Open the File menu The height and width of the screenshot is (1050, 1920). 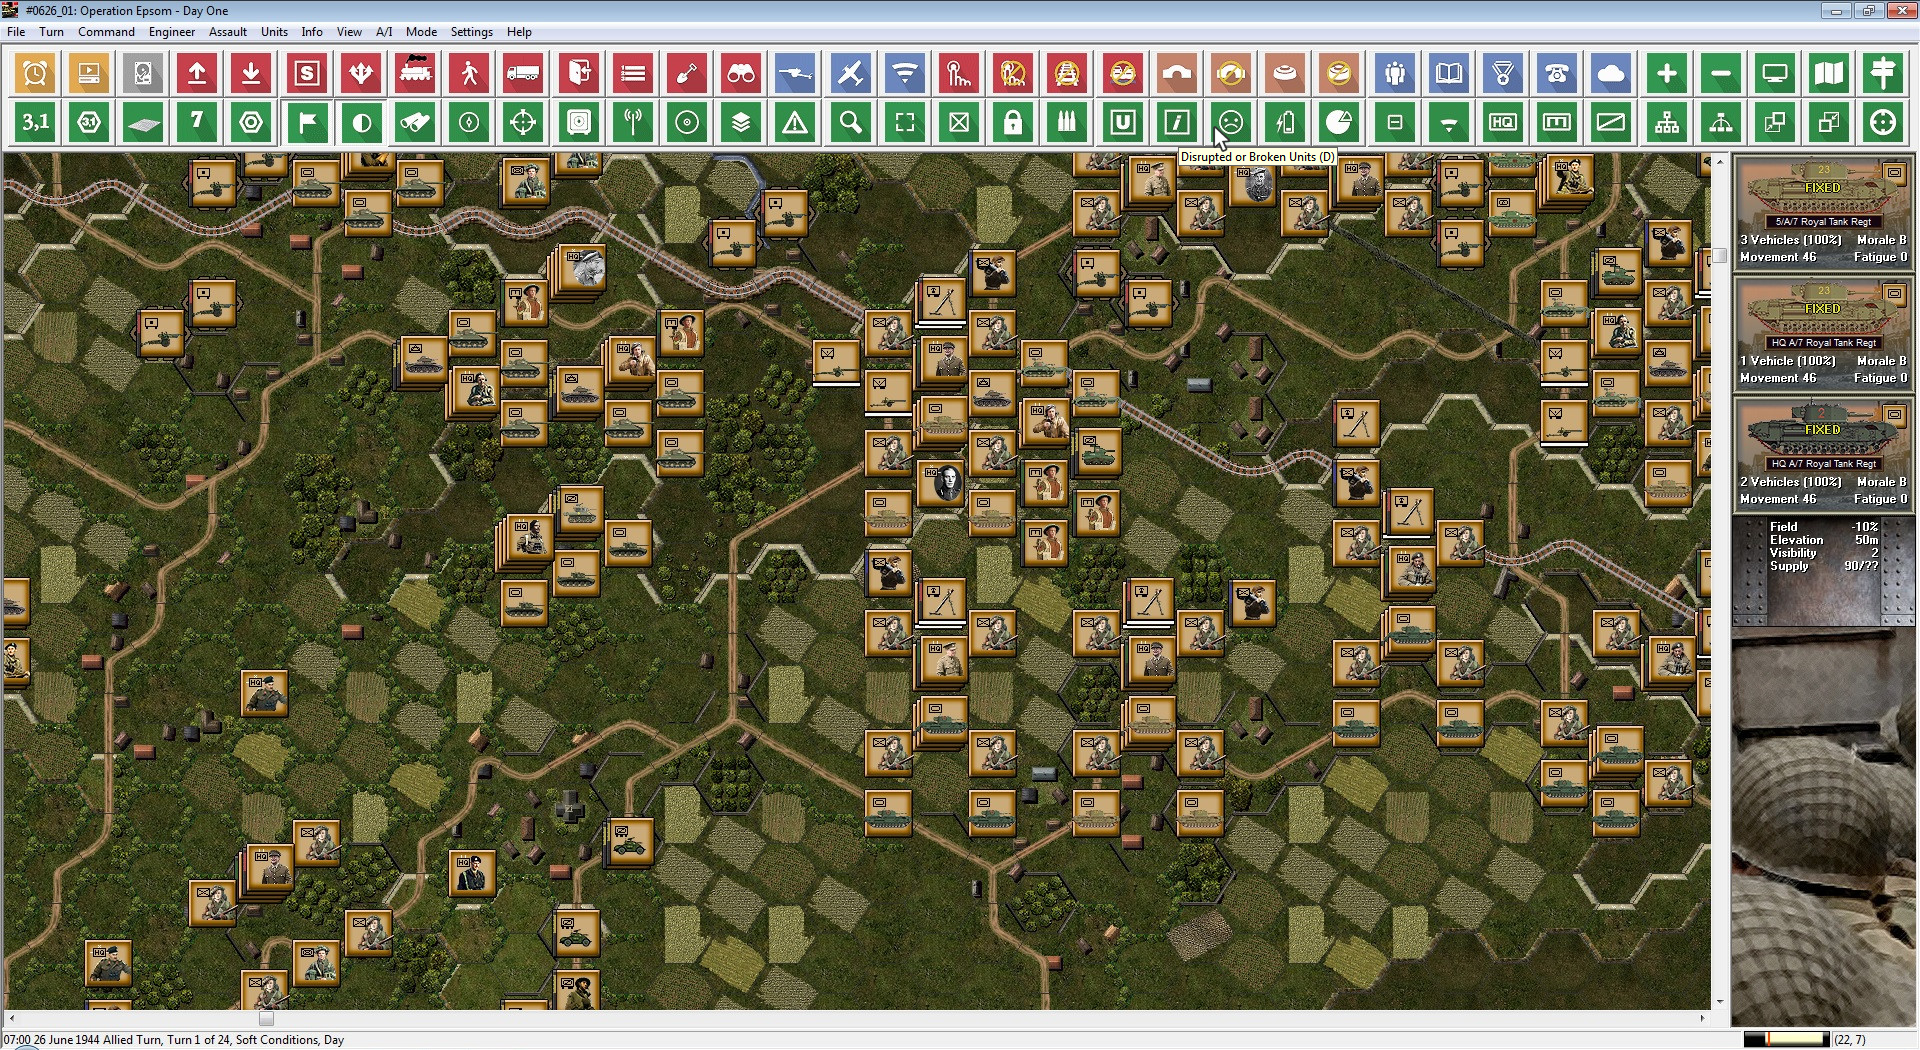16,32
